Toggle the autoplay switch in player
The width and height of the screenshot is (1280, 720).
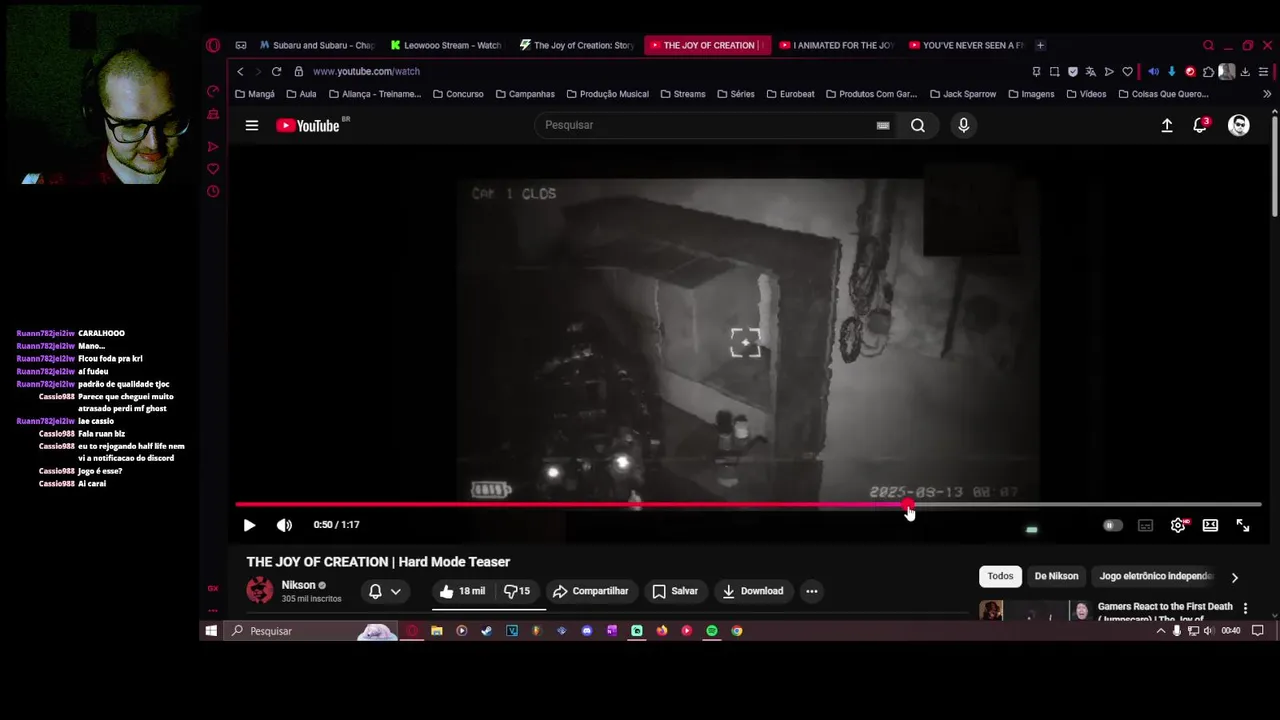click(x=1112, y=525)
